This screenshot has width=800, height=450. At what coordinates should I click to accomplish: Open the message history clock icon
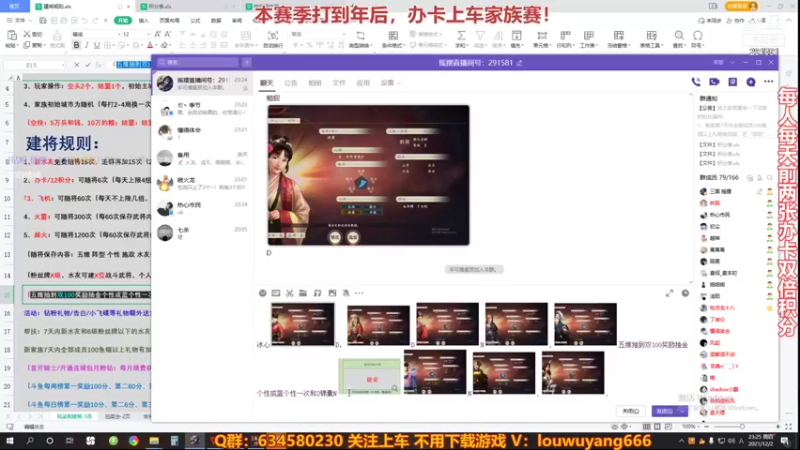pyautogui.click(x=685, y=293)
